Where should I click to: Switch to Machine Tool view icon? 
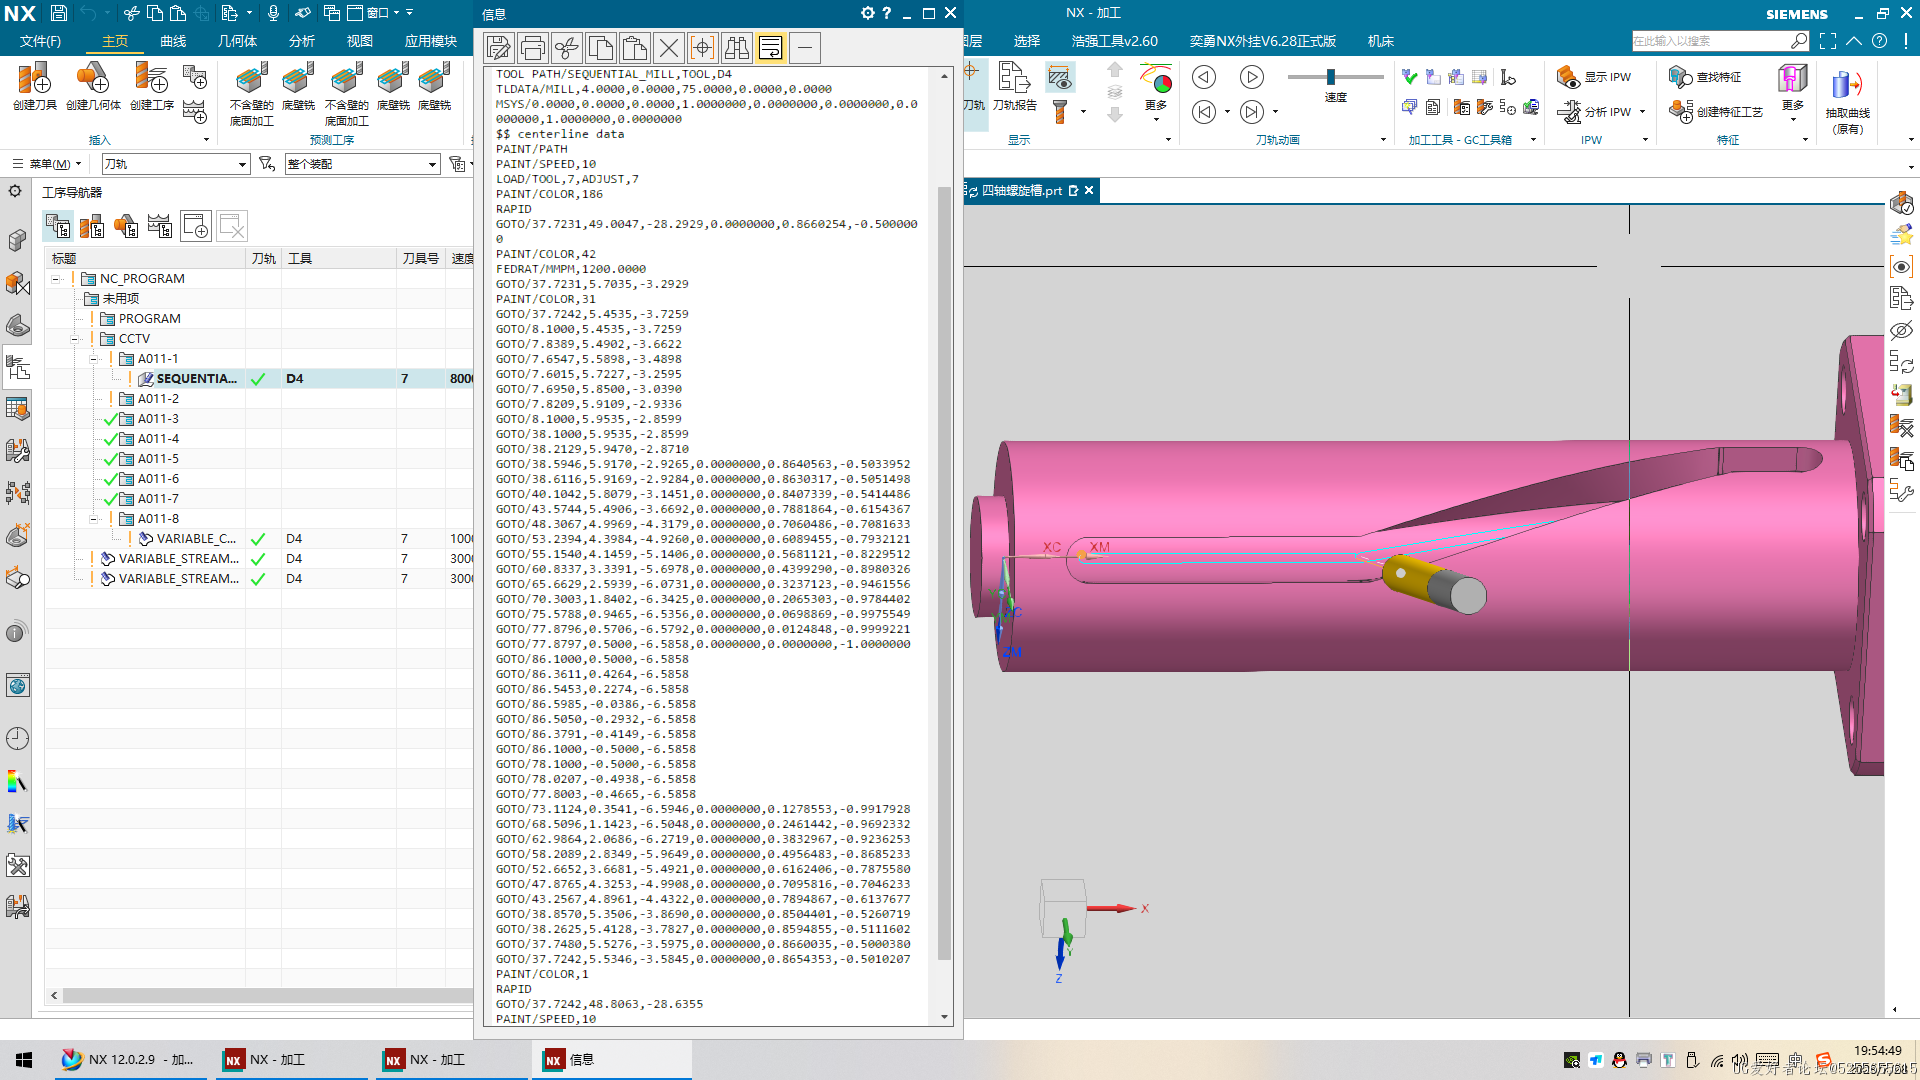(92, 226)
